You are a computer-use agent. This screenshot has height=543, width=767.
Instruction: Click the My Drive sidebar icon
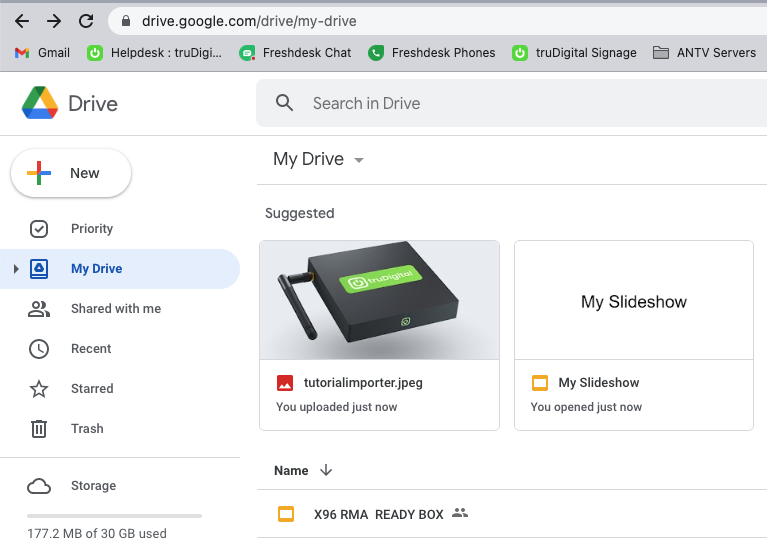[x=39, y=269]
